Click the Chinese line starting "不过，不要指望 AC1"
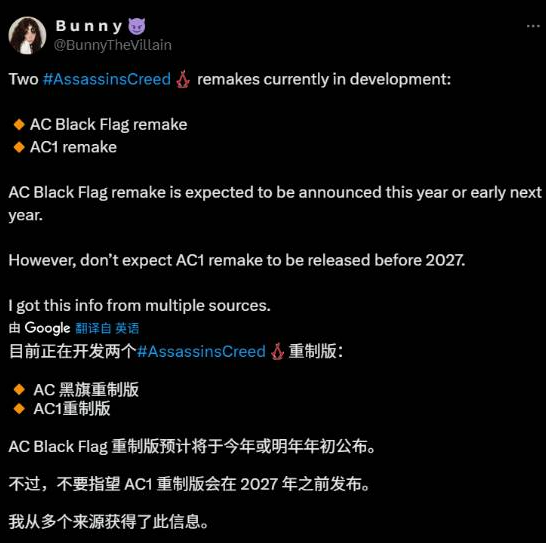The height and width of the screenshot is (543, 546). pos(189,484)
